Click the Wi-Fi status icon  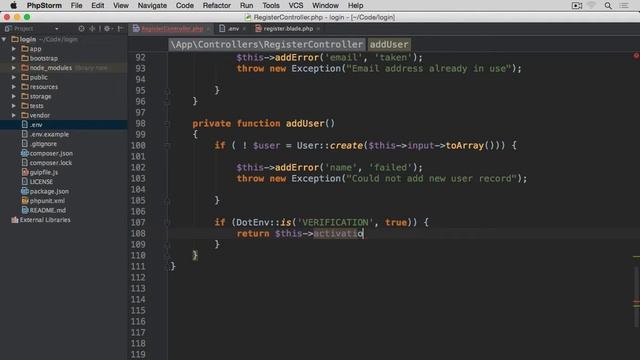[591, 5]
